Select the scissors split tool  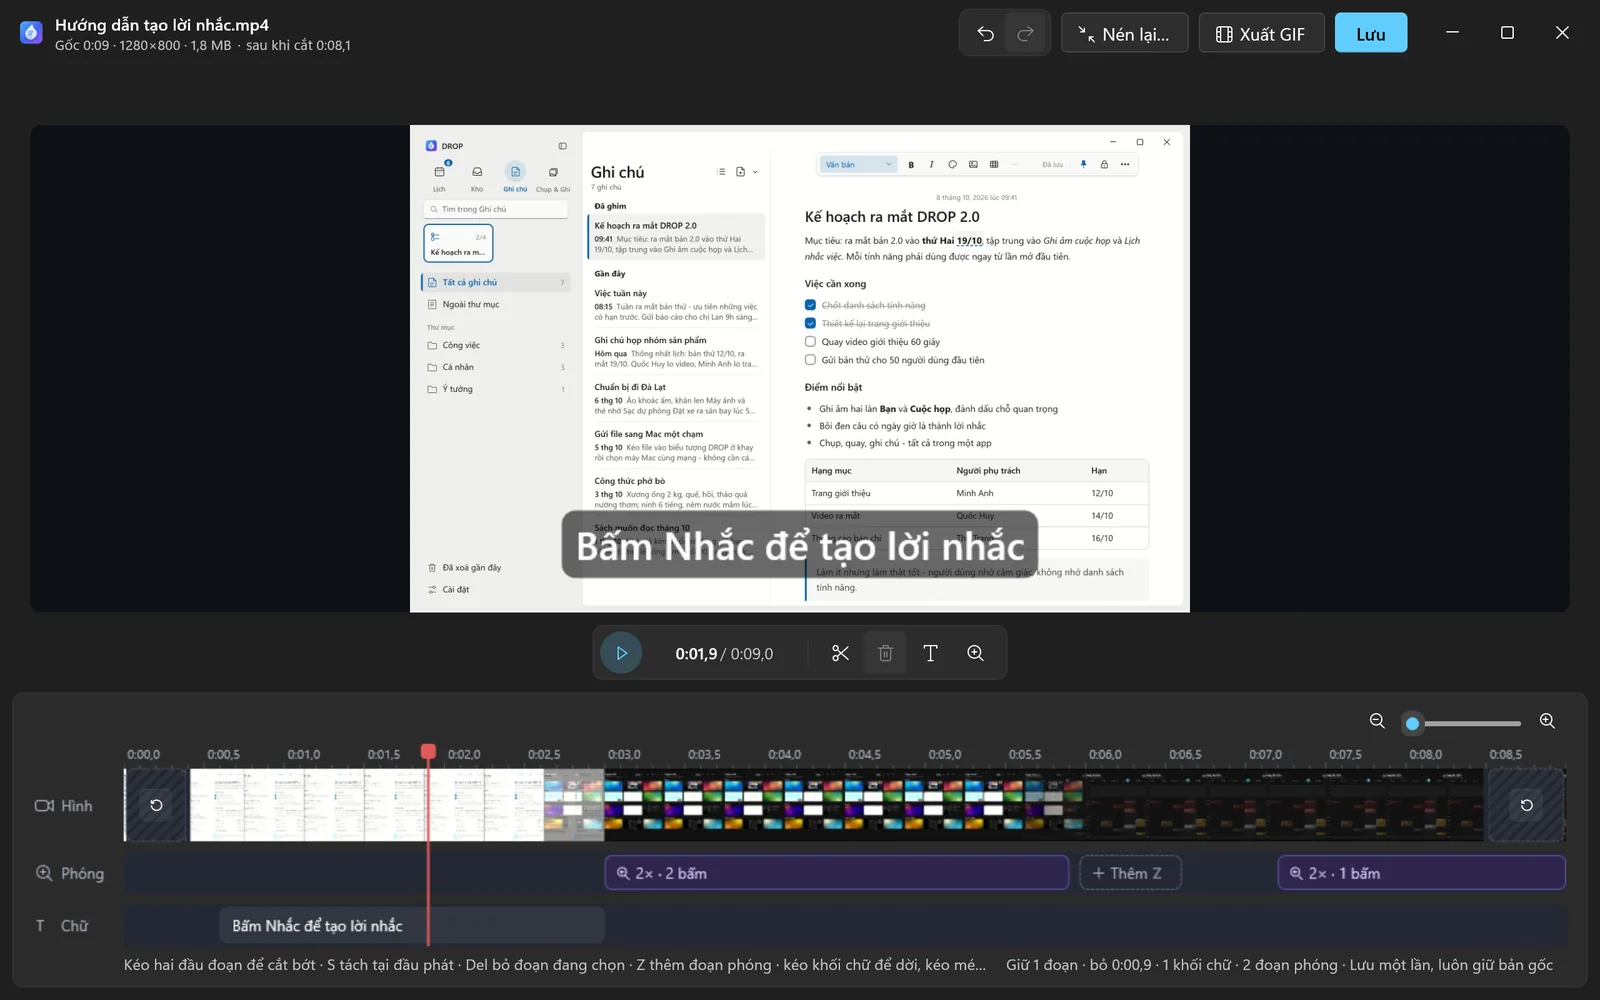point(840,653)
